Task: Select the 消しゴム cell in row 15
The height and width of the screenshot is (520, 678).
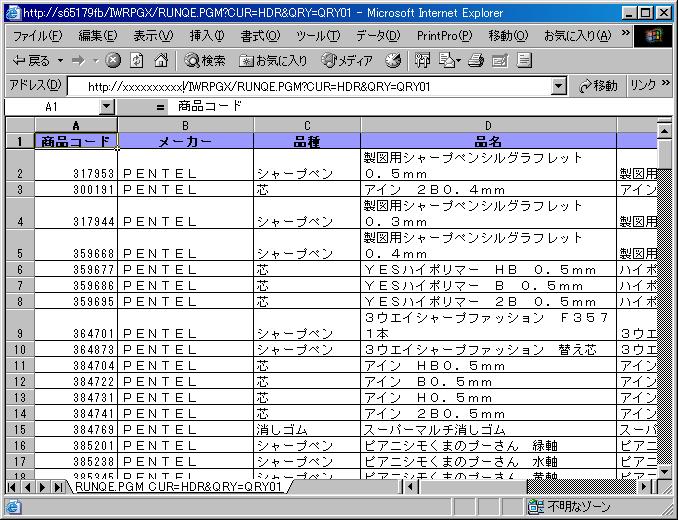Action: pos(307,430)
